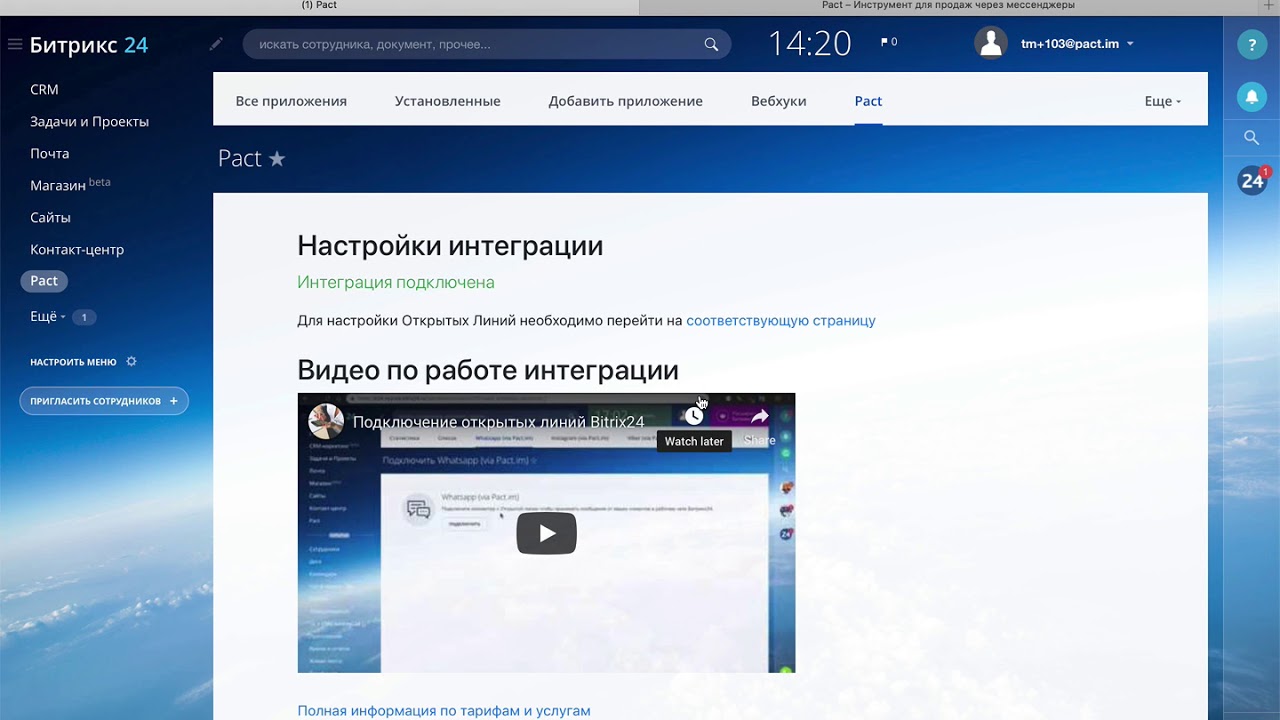Open Сайты in left menu
Viewport: 1280px width, 720px height.
(50, 217)
